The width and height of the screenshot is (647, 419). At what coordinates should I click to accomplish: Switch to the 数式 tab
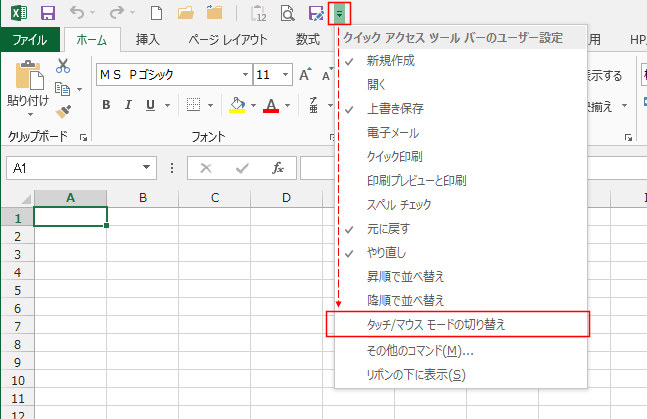pos(308,40)
